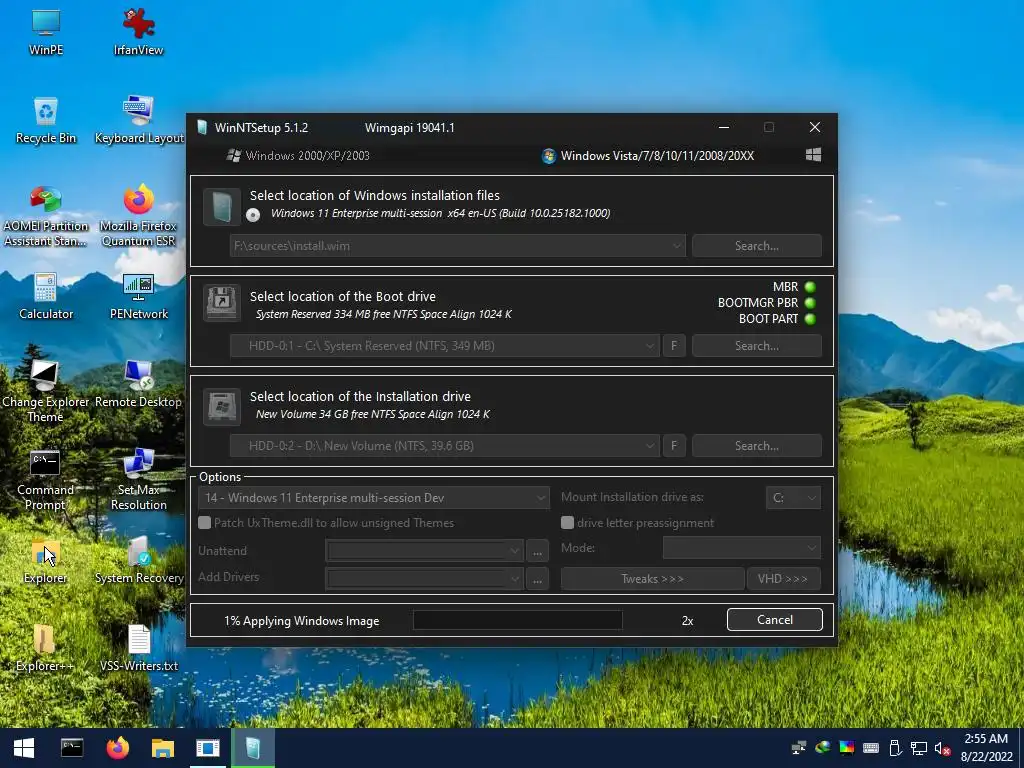Open the network tray icon

[919, 748]
